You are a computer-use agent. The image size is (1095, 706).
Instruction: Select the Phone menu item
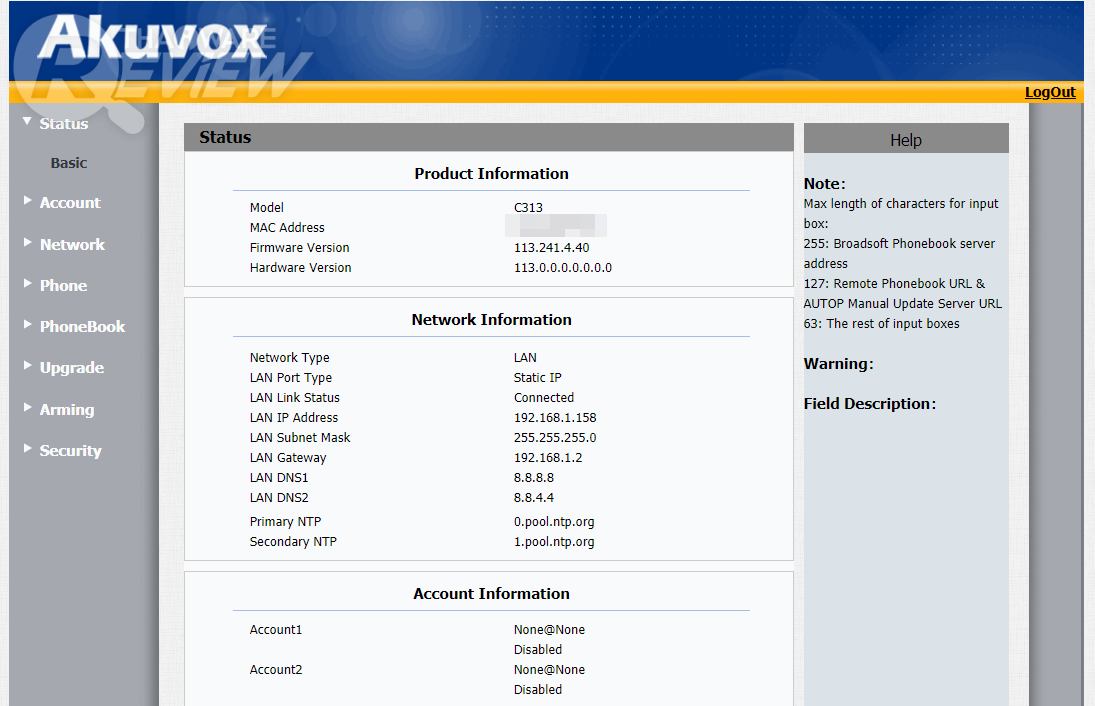[63, 286]
